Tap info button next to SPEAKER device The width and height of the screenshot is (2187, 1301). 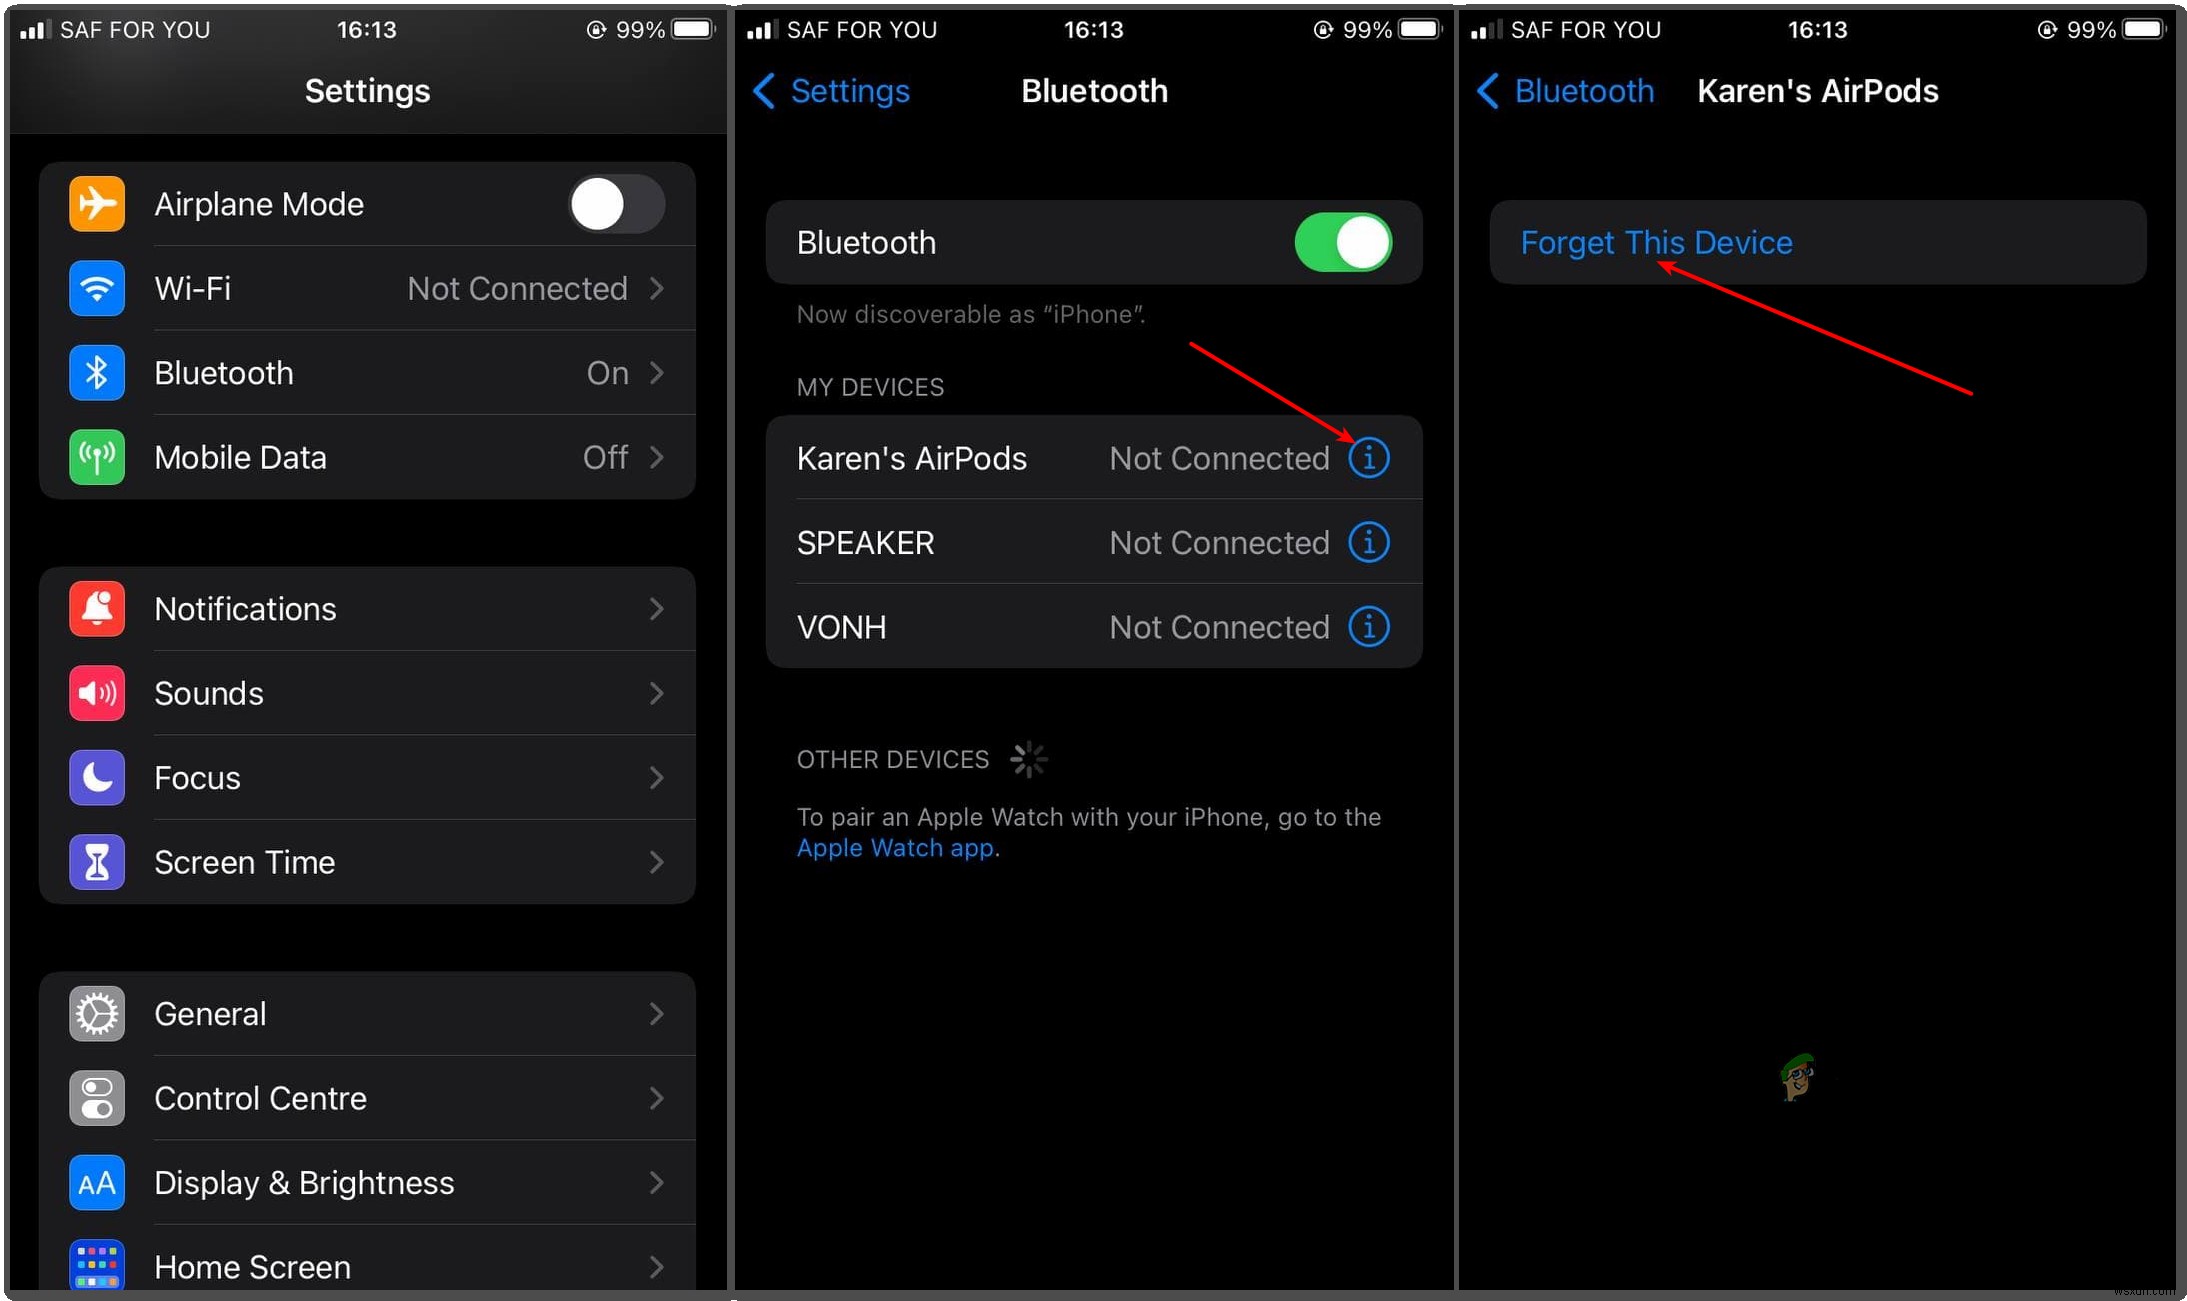(1369, 542)
